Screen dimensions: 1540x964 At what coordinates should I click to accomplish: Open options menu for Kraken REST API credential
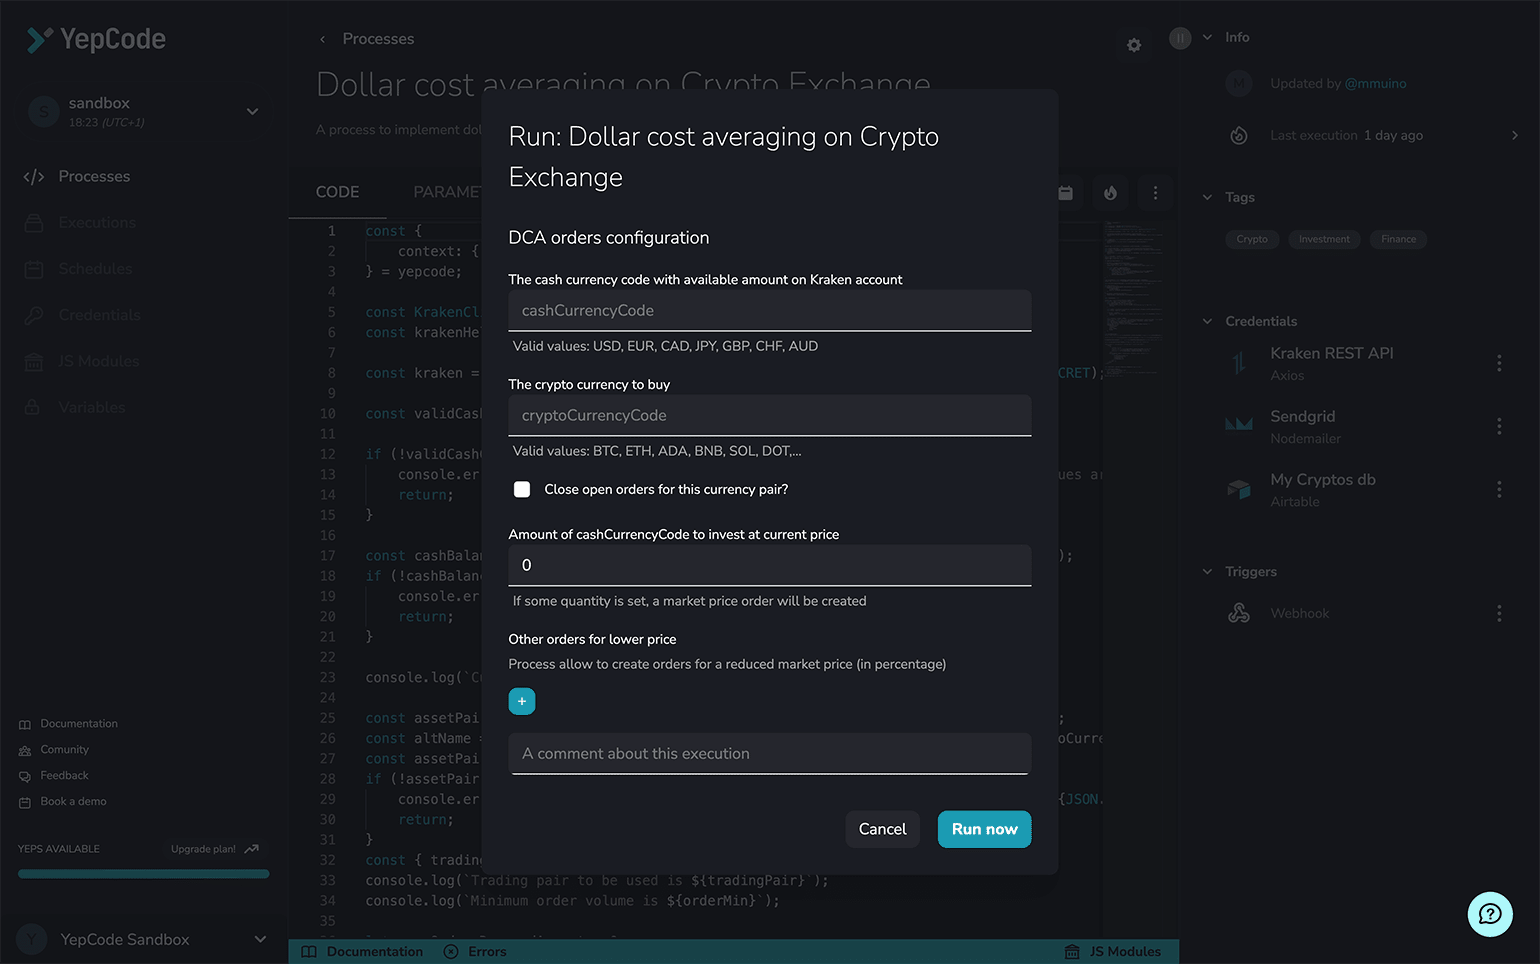[1499, 363]
